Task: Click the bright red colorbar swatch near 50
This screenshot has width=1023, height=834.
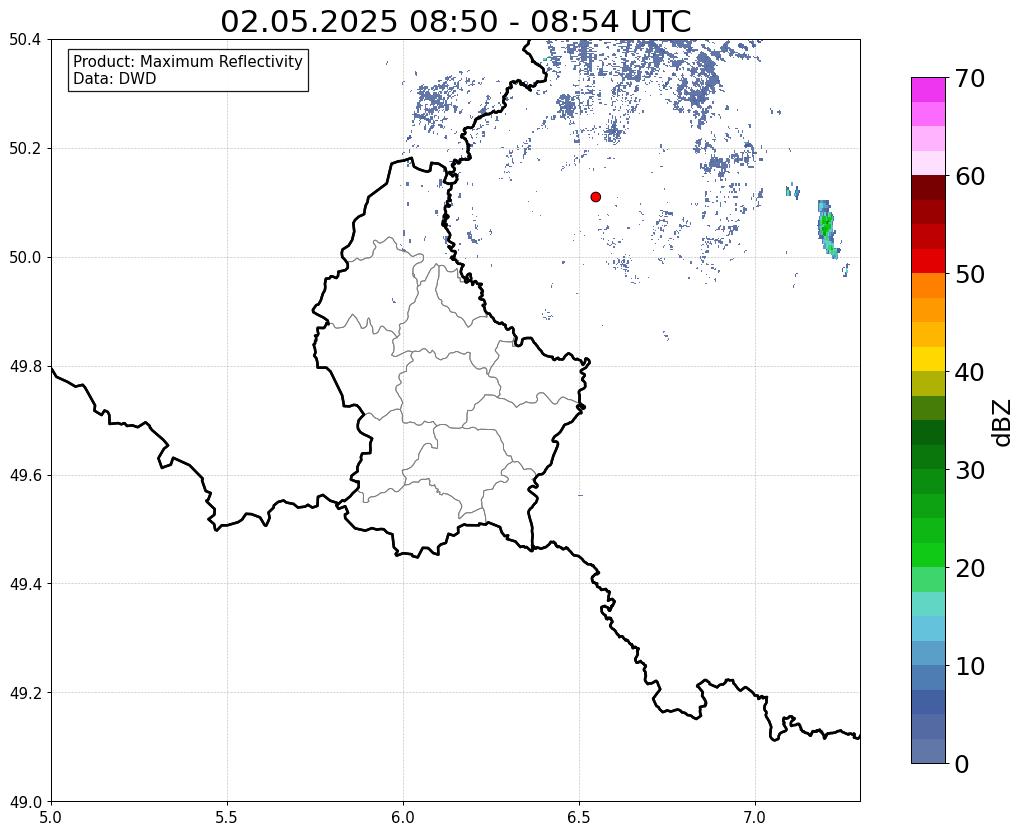Action: [x=928, y=261]
